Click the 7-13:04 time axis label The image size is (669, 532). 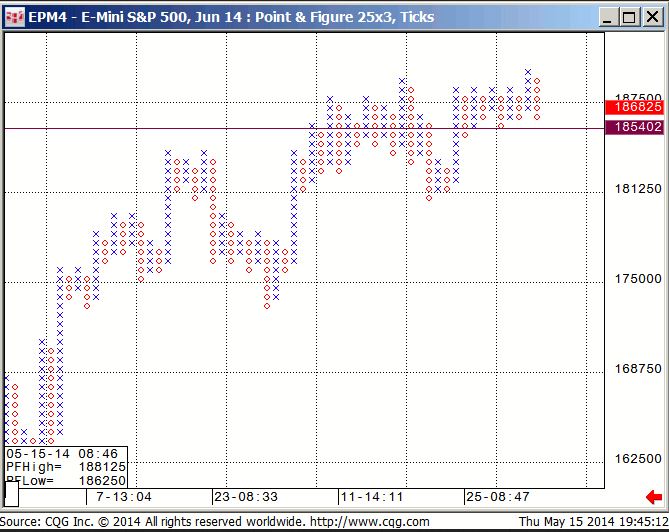(123, 496)
